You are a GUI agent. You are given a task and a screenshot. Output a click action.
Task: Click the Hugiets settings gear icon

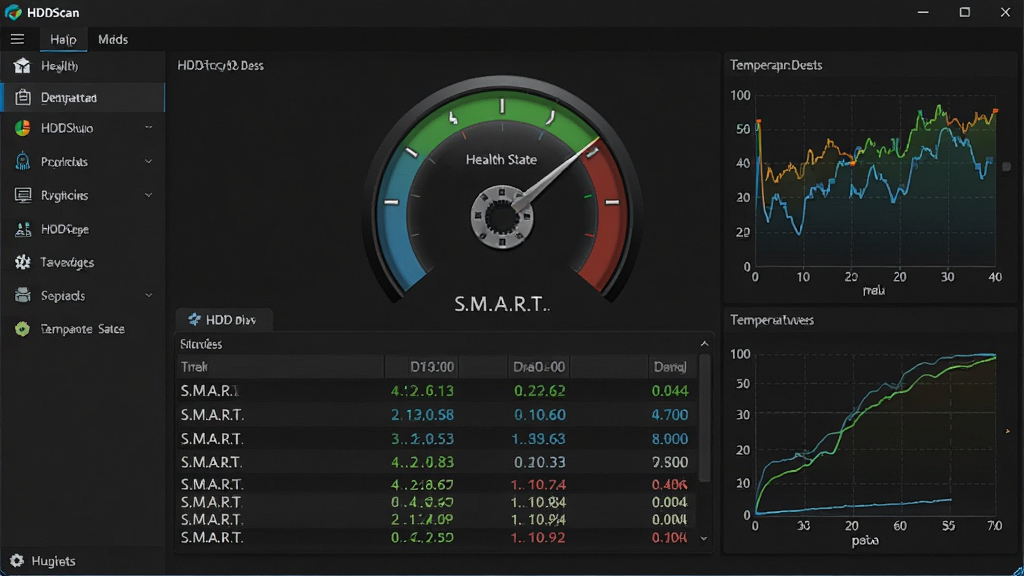point(16,561)
